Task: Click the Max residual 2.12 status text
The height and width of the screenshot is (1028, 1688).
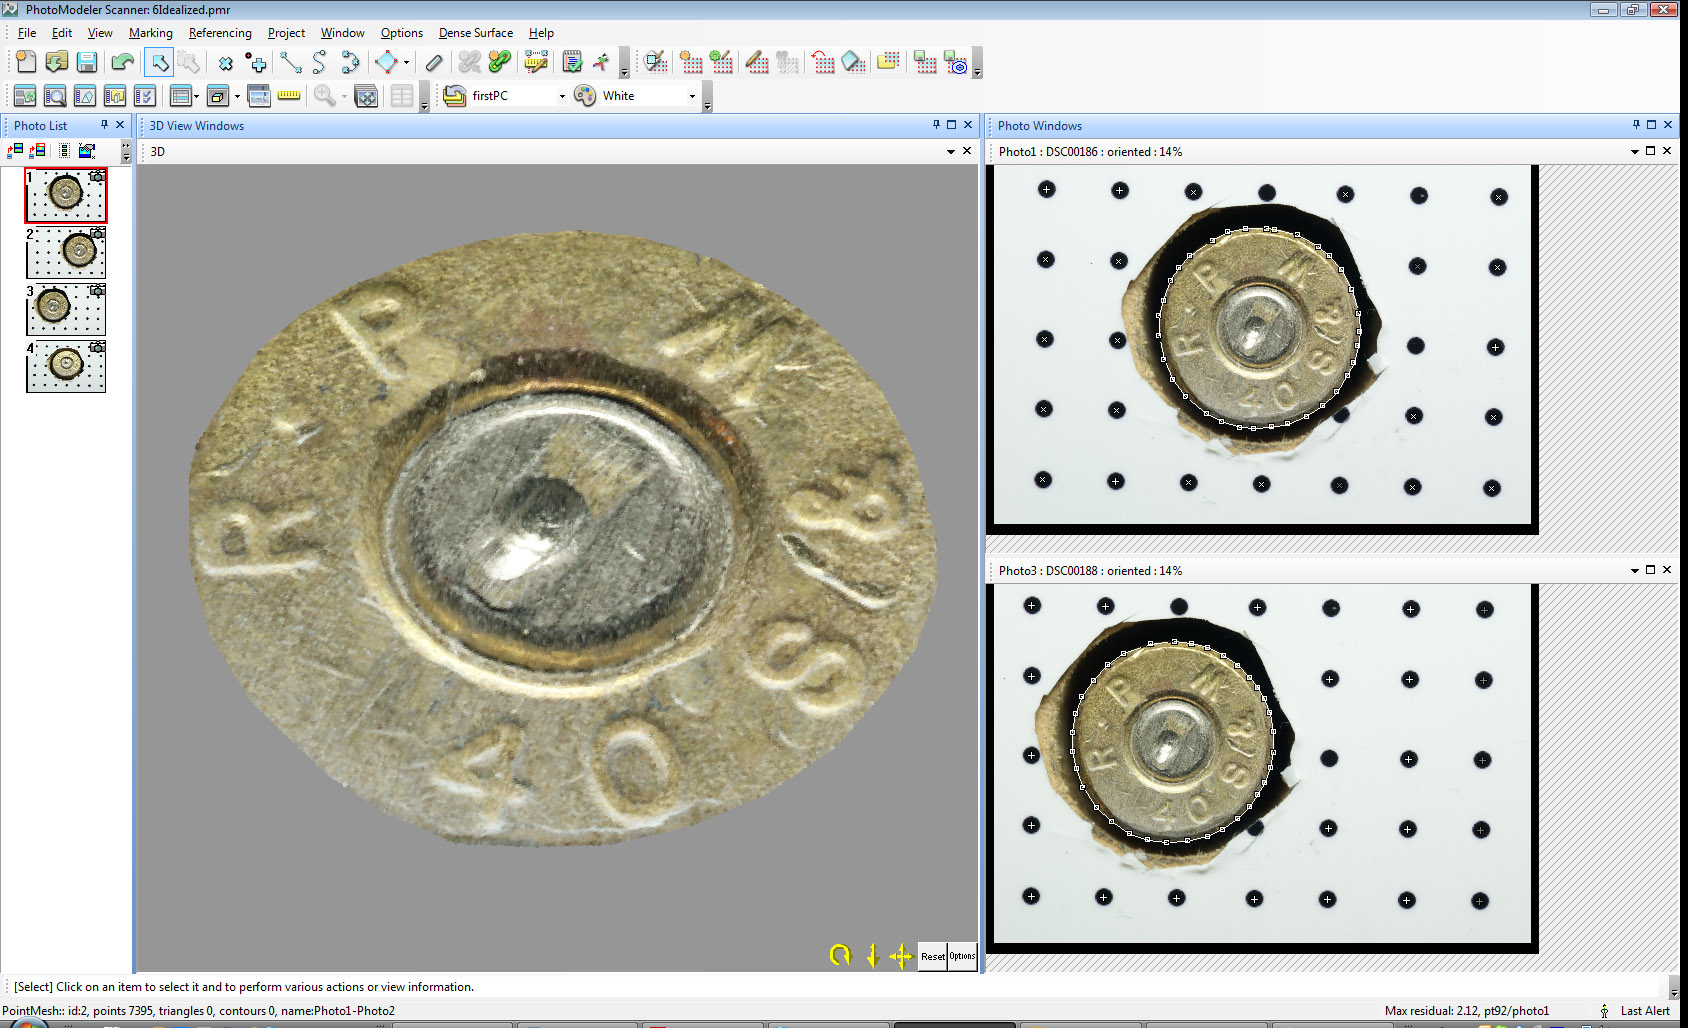Action: [x=1466, y=1011]
